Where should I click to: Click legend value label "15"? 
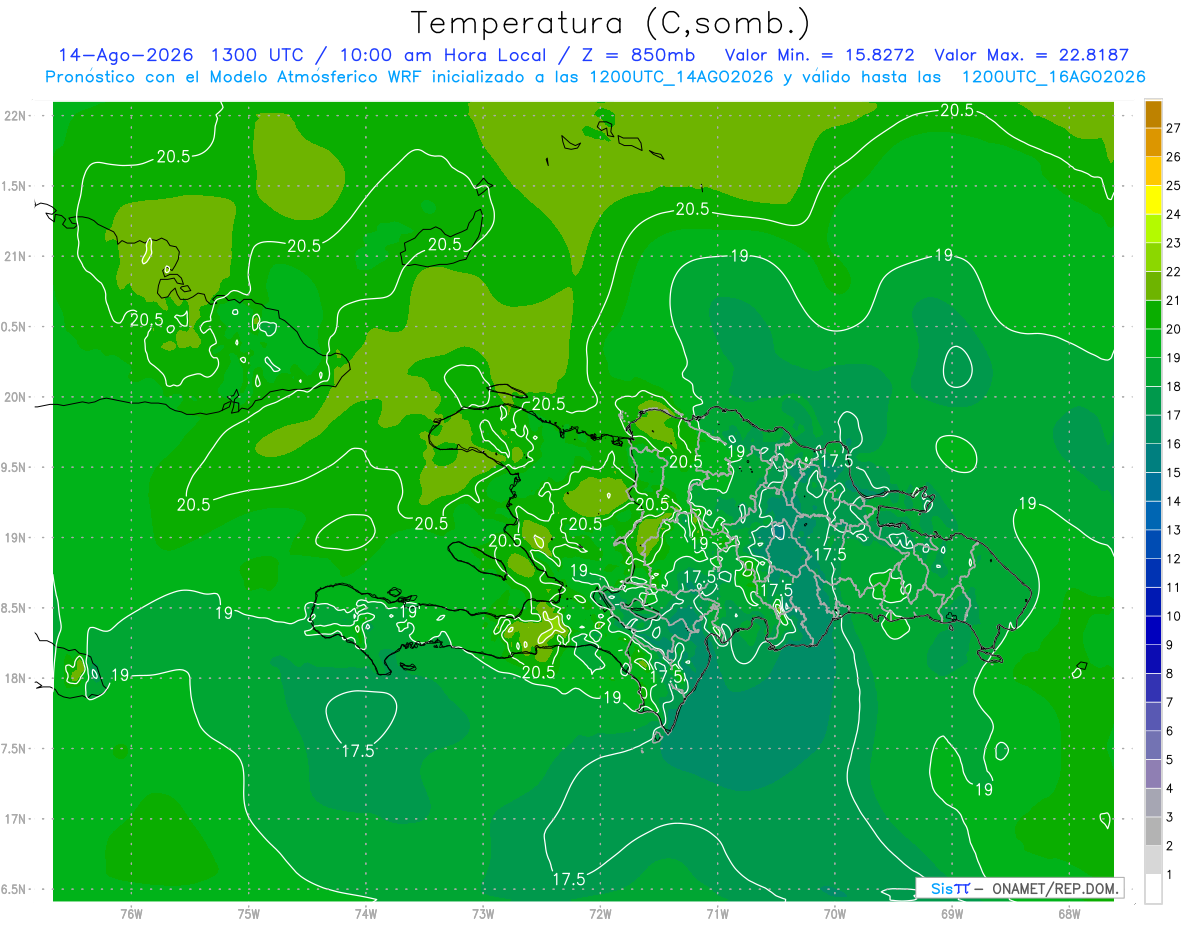coord(1173,472)
